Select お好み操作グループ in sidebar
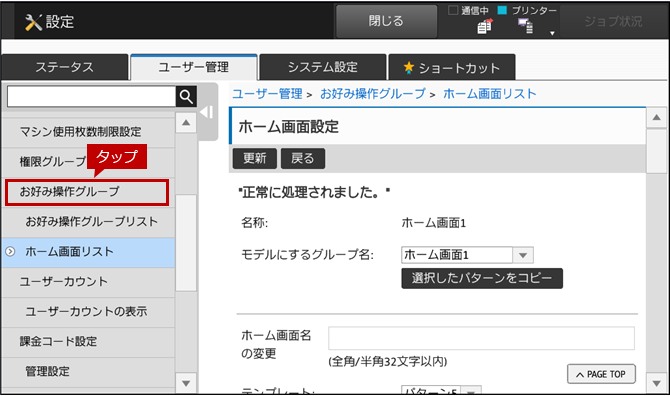Image resolution: width=670 pixels, height=396 pixels. [x=87, y=192]
